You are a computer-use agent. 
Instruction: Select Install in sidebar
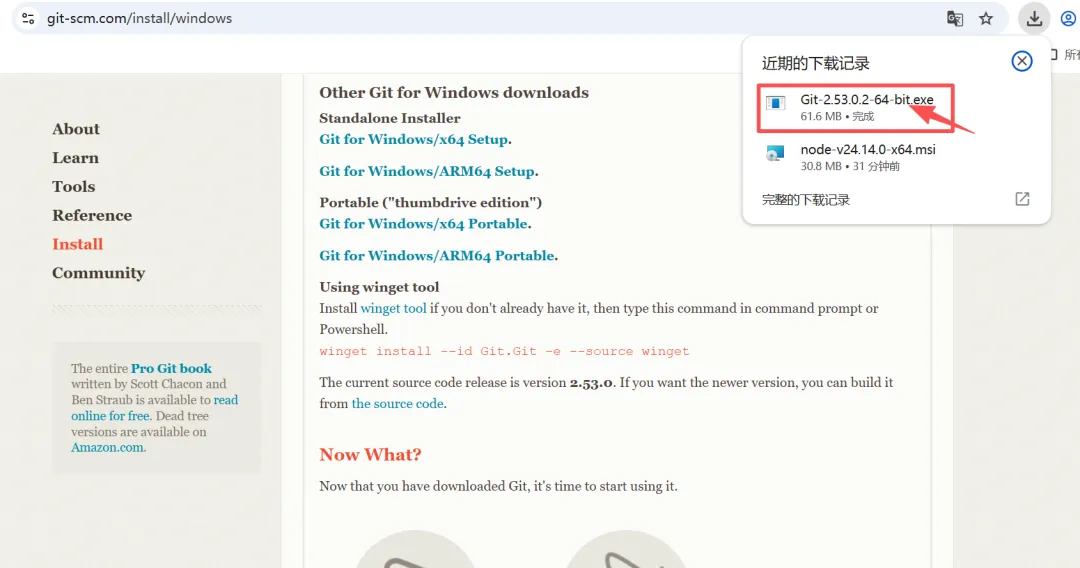[78, 244]
